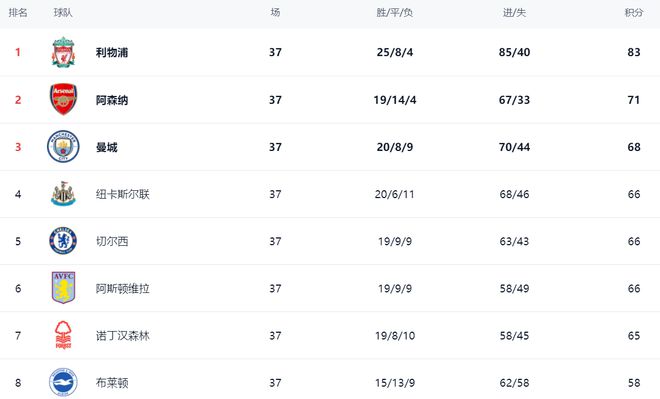Click the 胜/平/负 column header
Screen dimensions: 660x399
pos(394,13)
